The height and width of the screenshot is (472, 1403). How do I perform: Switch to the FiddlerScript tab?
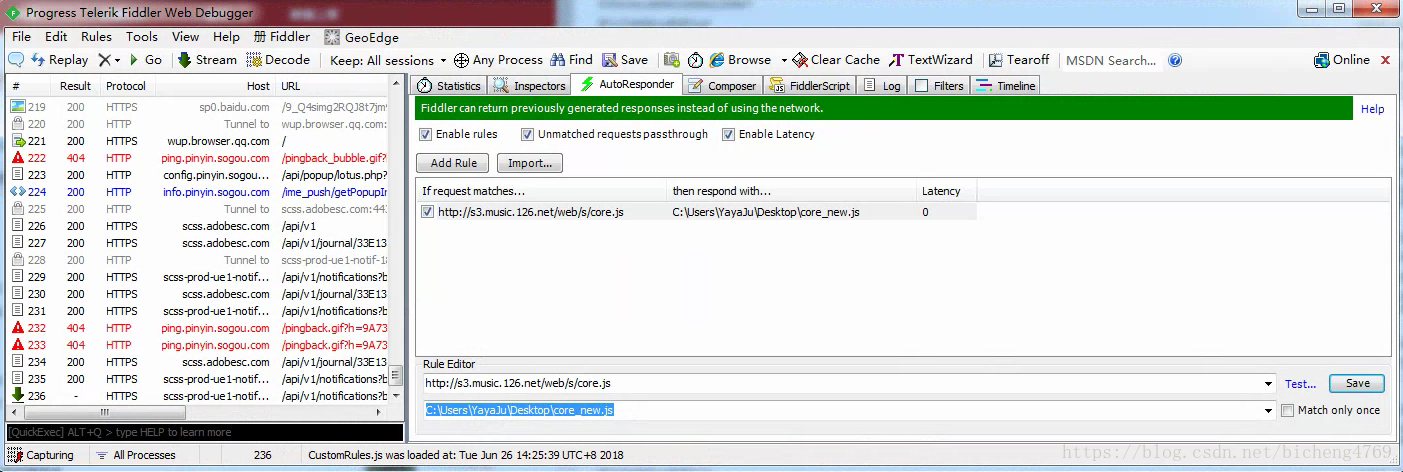point(810,86)
